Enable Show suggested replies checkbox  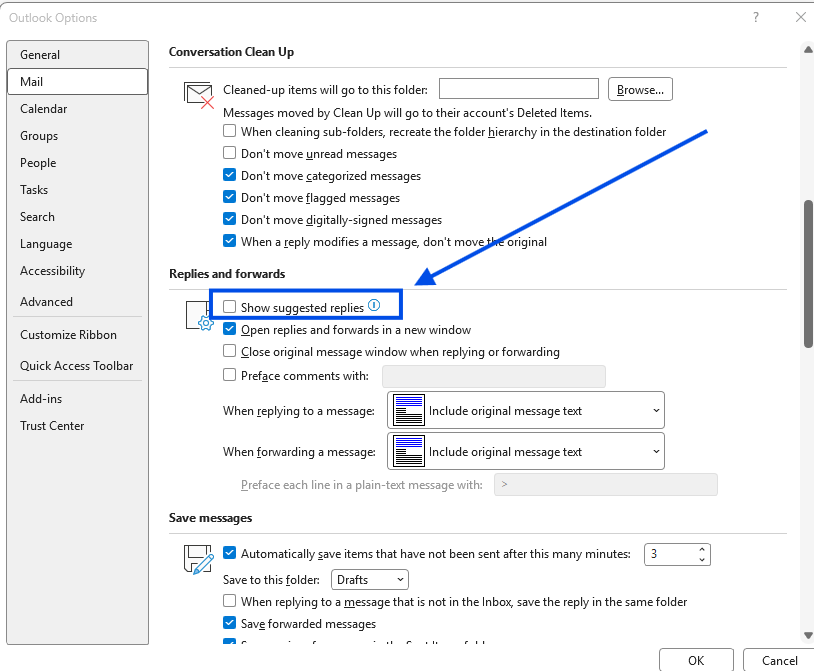pyautogui.click(x=229, y=307)
